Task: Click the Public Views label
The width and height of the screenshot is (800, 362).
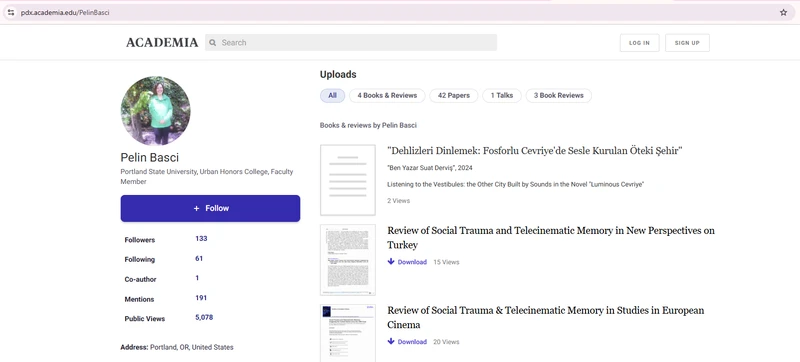Action: click(x=145, y=319)
